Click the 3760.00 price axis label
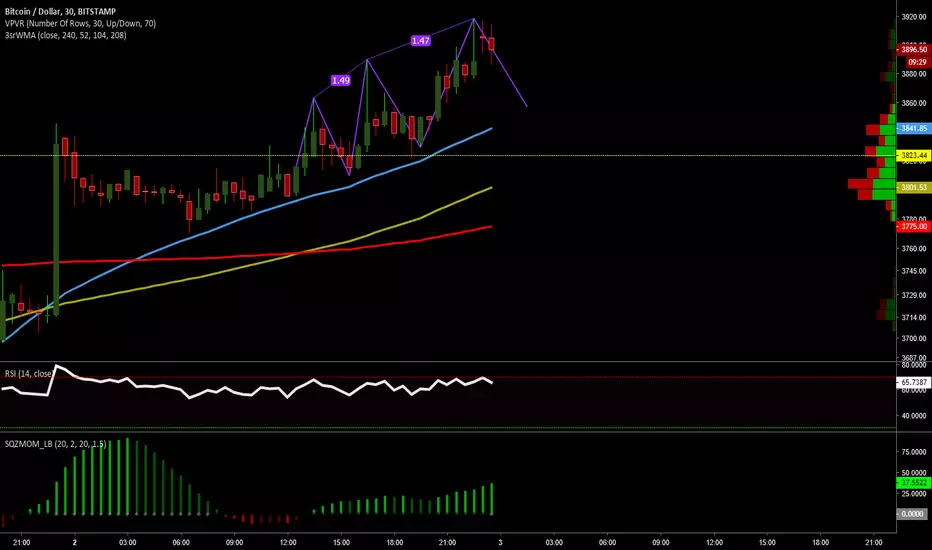The width and height of the screenshot is (932, 550). 914,248
